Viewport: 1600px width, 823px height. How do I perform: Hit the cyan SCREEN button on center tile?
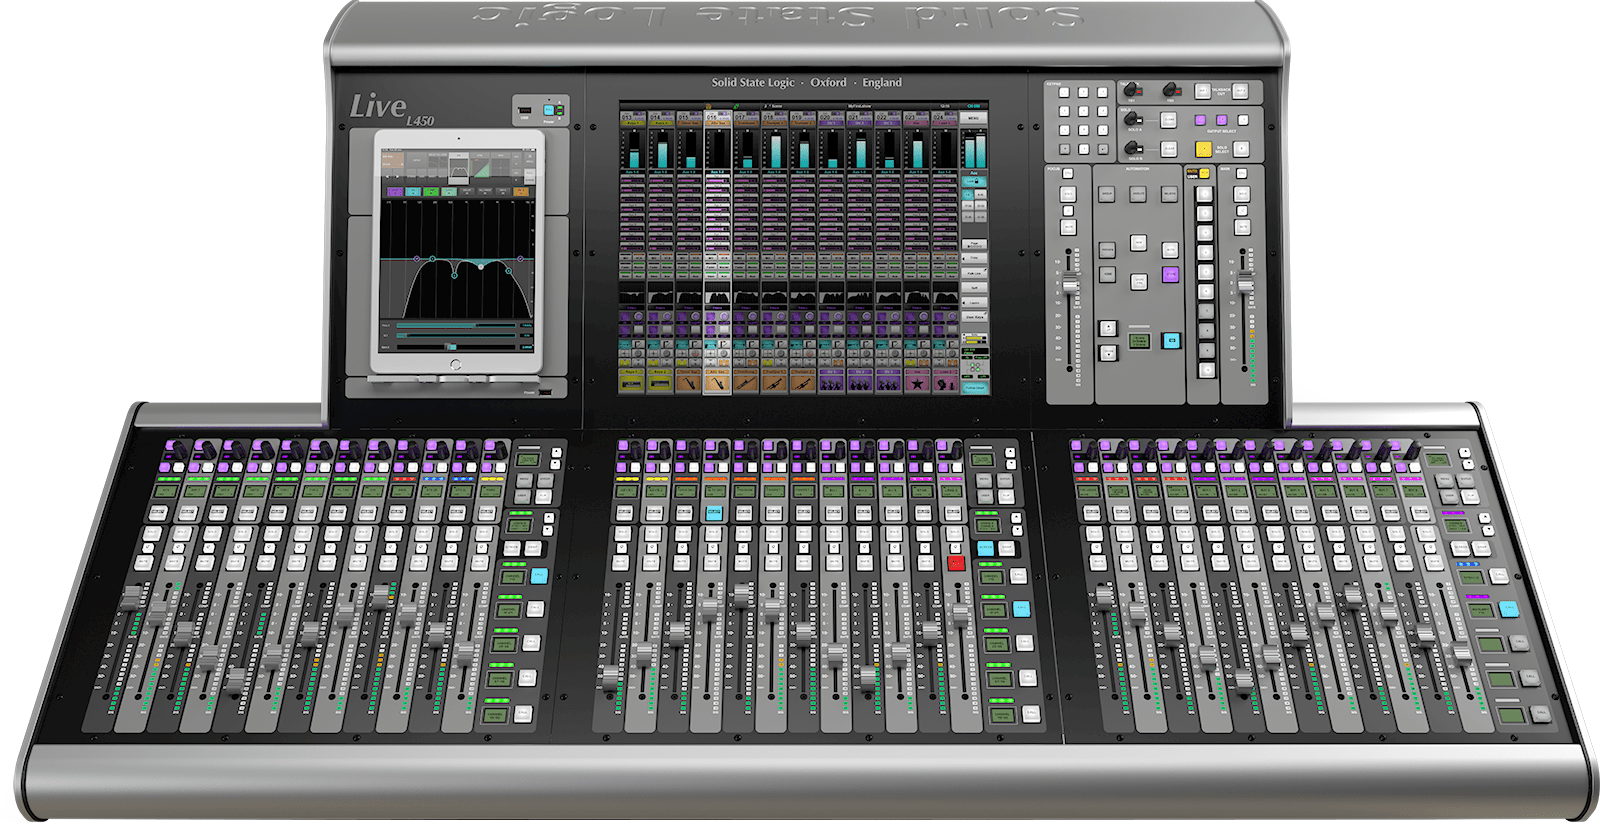click(986, 548)
